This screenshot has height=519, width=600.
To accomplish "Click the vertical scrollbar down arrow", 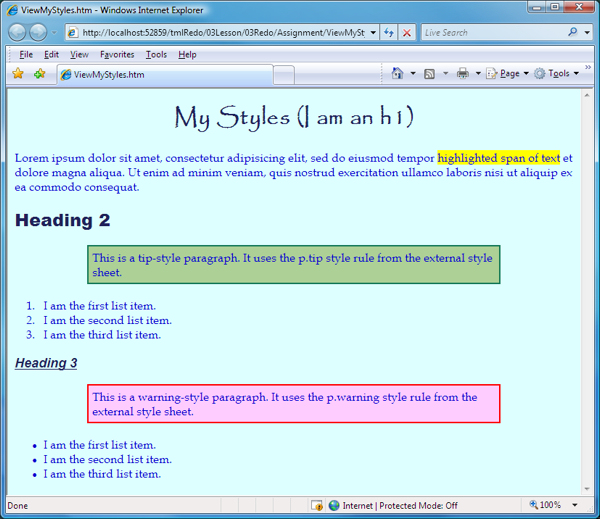I will [x=587, y=489].
